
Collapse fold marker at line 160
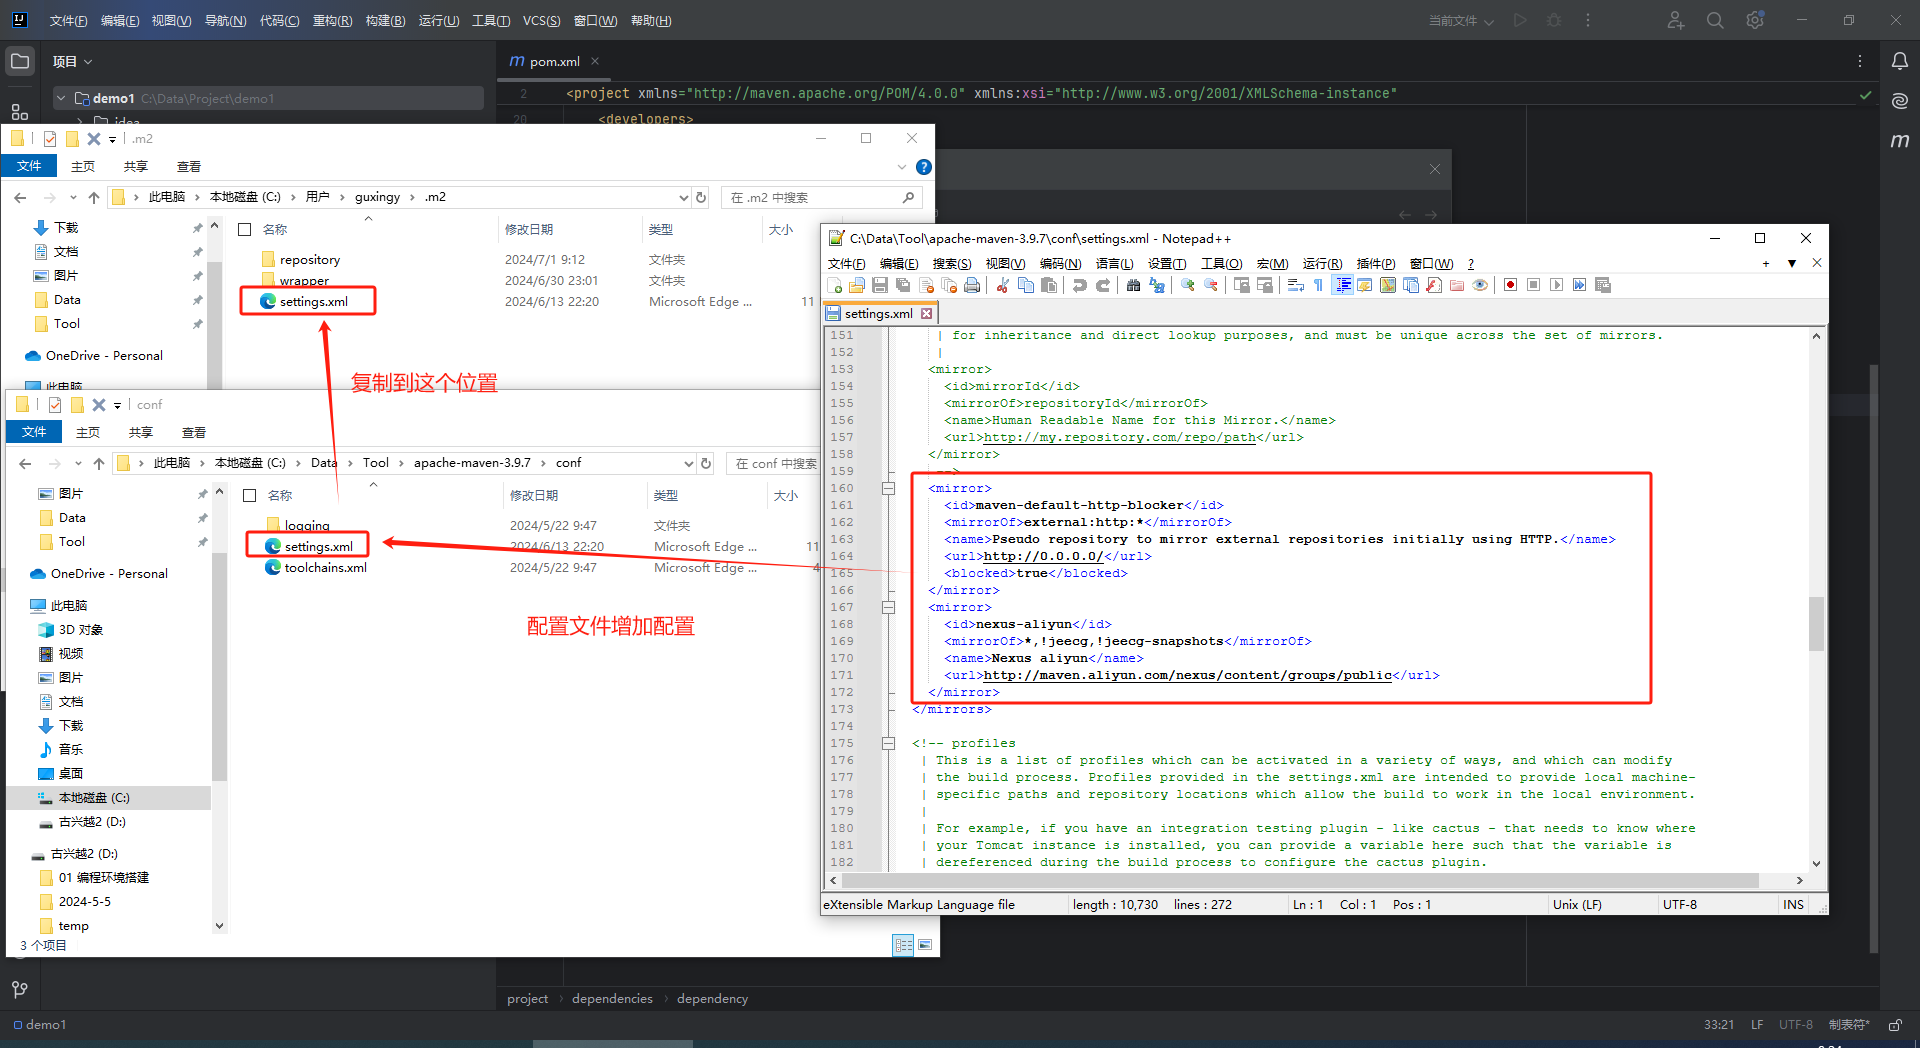888,489
